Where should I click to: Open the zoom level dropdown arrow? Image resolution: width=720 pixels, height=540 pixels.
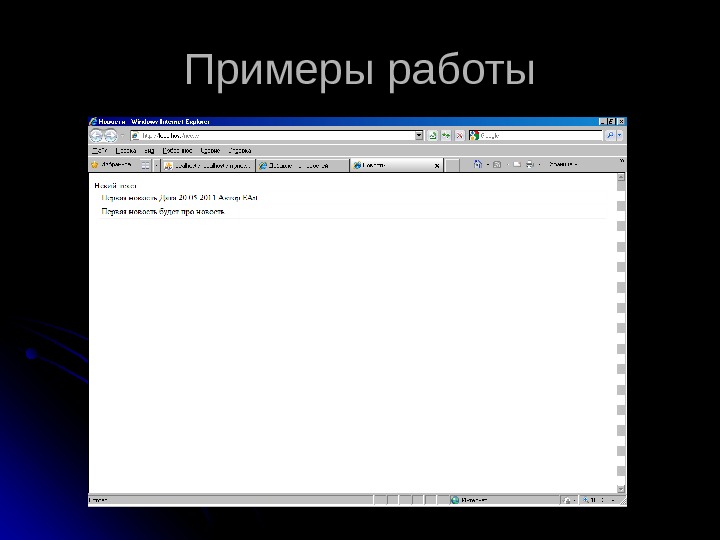(613, 500)
